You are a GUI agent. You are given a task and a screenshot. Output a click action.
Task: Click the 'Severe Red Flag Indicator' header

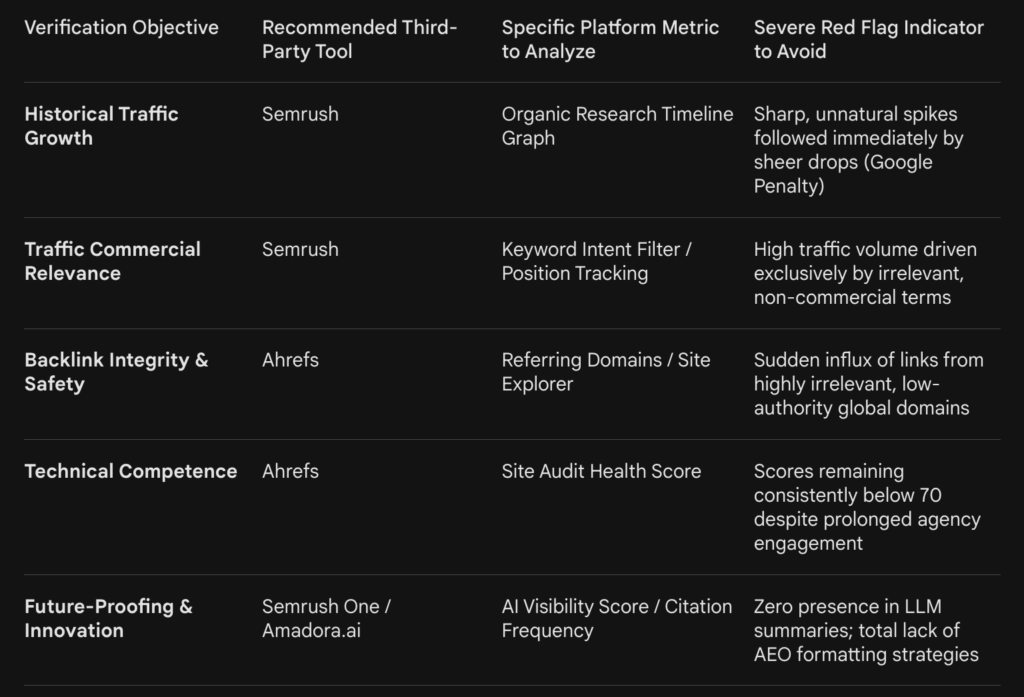pyautogui.click(x=868, y=39)
